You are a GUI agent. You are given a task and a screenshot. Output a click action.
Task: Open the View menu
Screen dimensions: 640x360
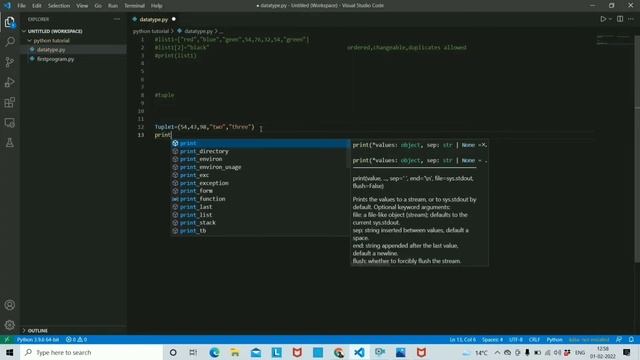(82, 6)
